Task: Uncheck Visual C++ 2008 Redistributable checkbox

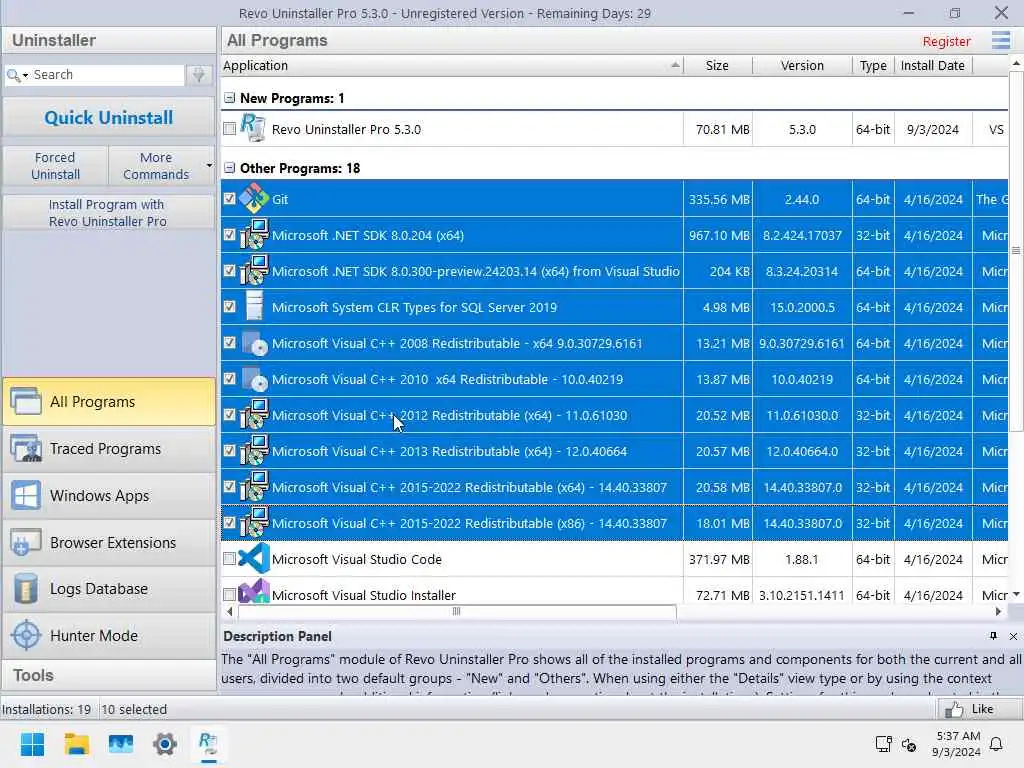Action: point(229,342)
